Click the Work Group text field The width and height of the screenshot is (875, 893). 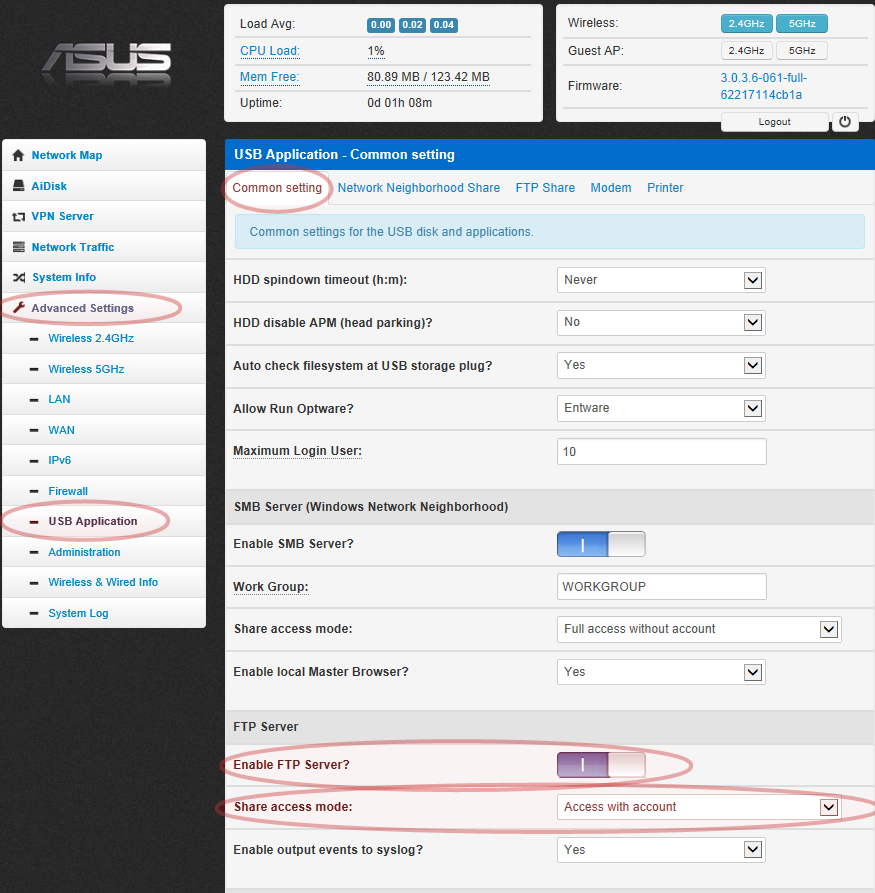661,587
